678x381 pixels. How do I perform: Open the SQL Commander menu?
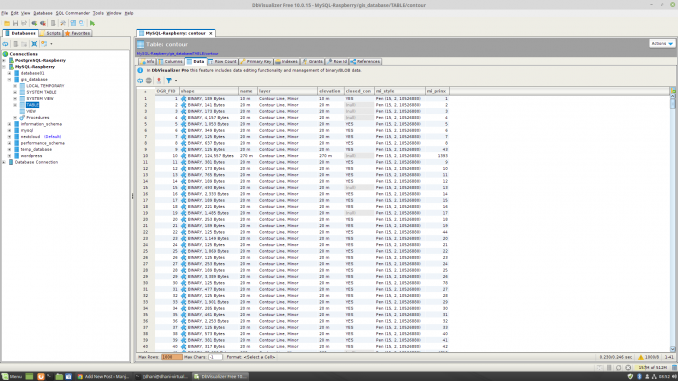pyautogui.click(x=73, y=13)
